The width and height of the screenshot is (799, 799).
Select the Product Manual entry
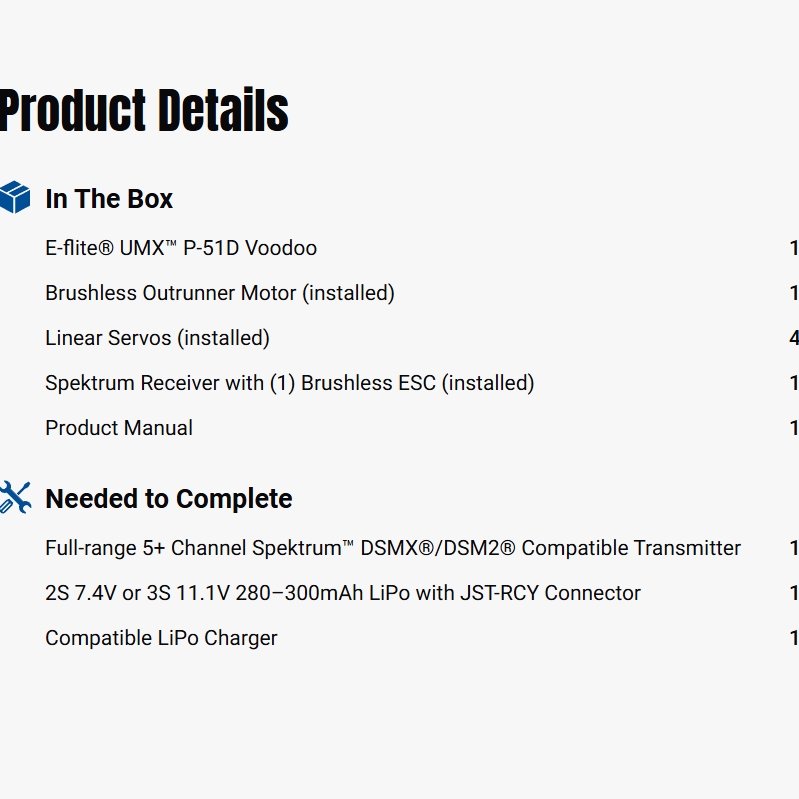(x=119, y=428)
